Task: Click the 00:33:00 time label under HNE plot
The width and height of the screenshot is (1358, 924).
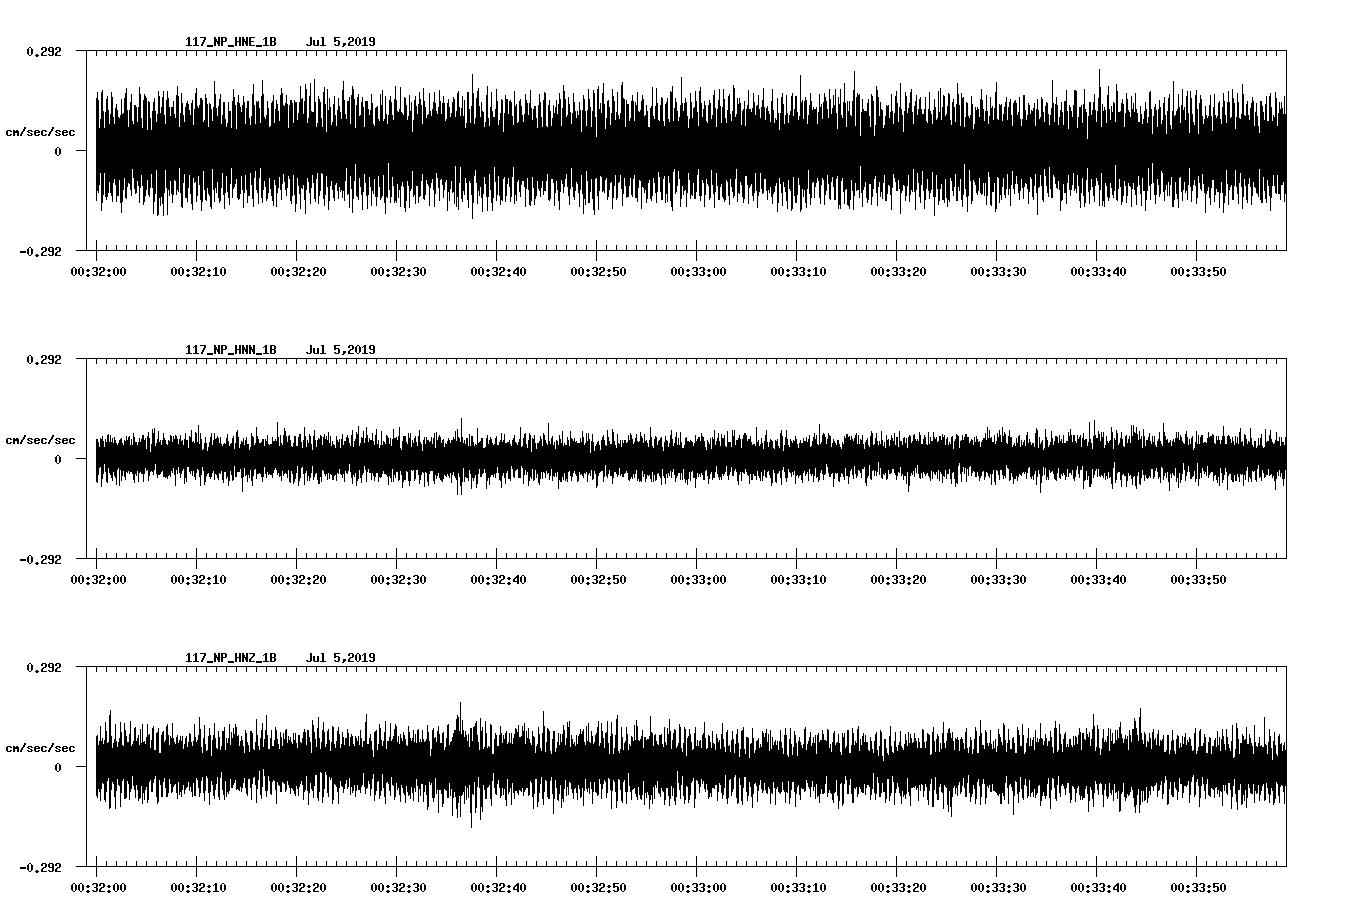Action: [698, 271]
